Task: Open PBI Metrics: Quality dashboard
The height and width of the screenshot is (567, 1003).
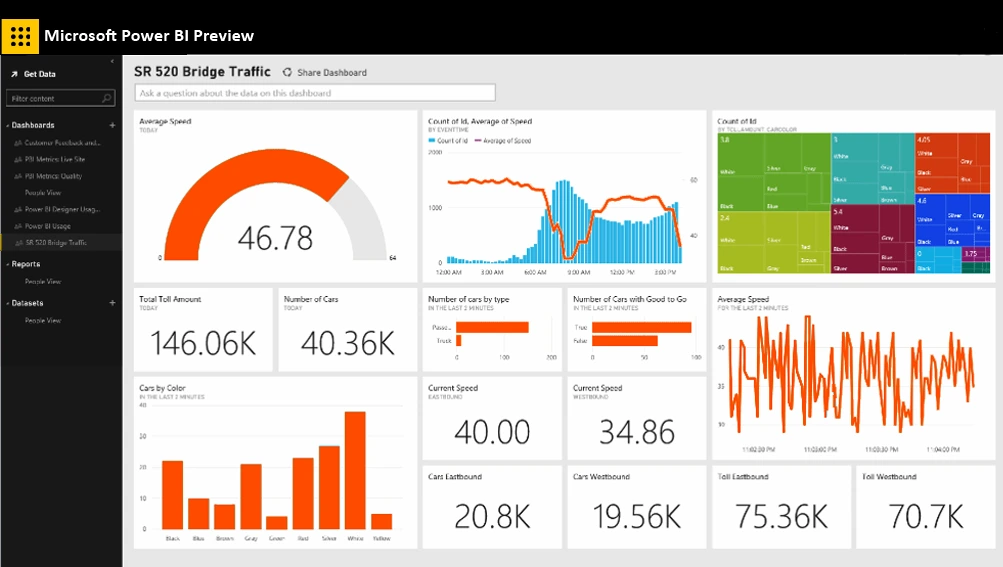Action: [x=53, y=176]
